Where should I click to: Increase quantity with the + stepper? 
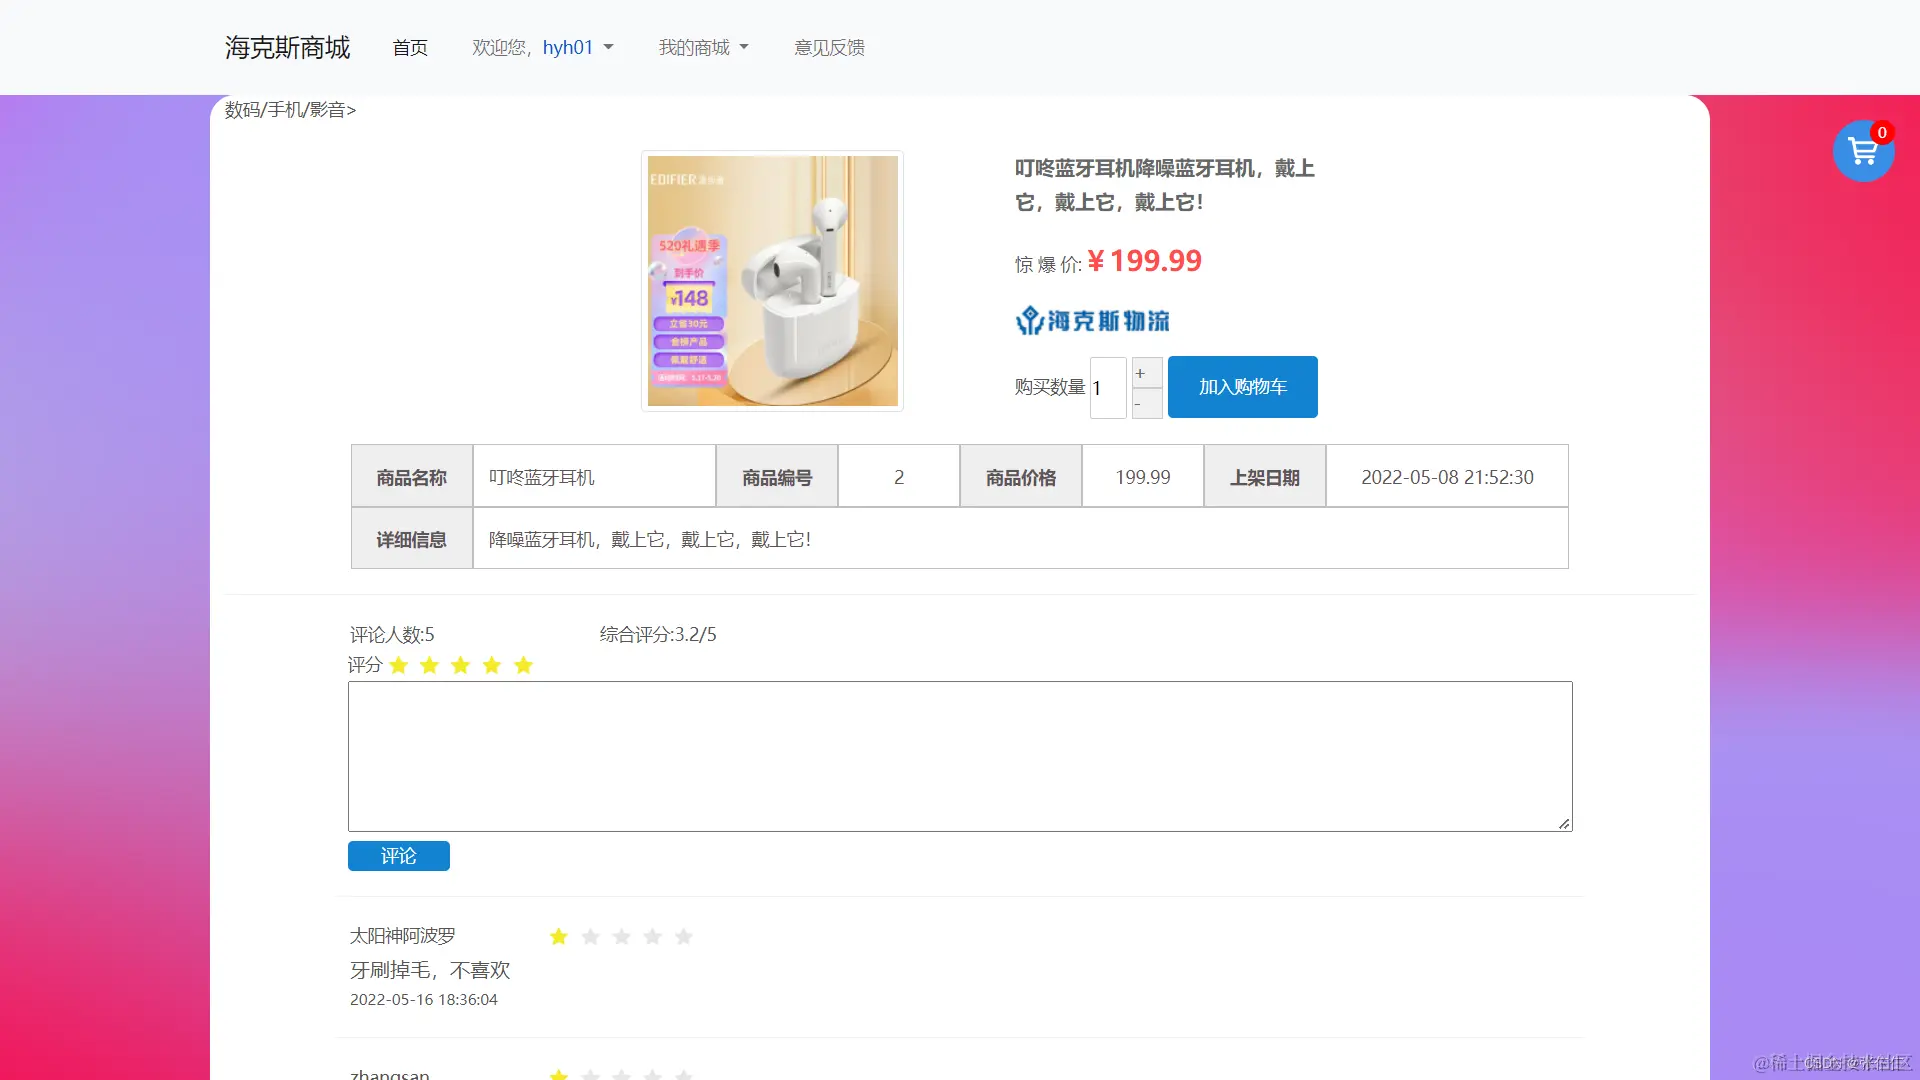tap(1146, 373)
